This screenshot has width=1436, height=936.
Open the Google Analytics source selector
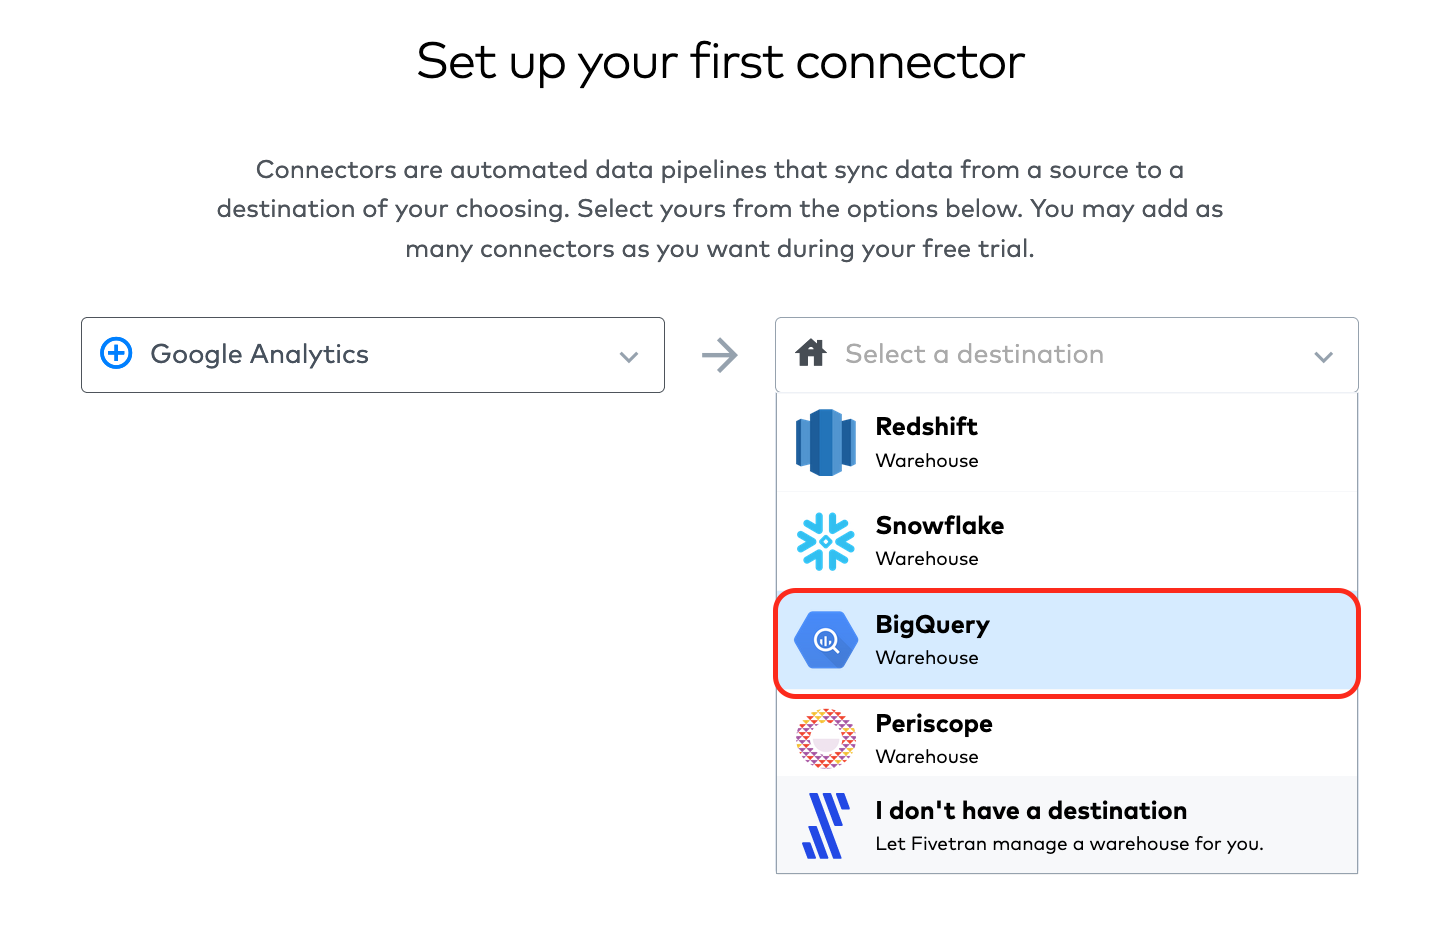pos(373,355)
